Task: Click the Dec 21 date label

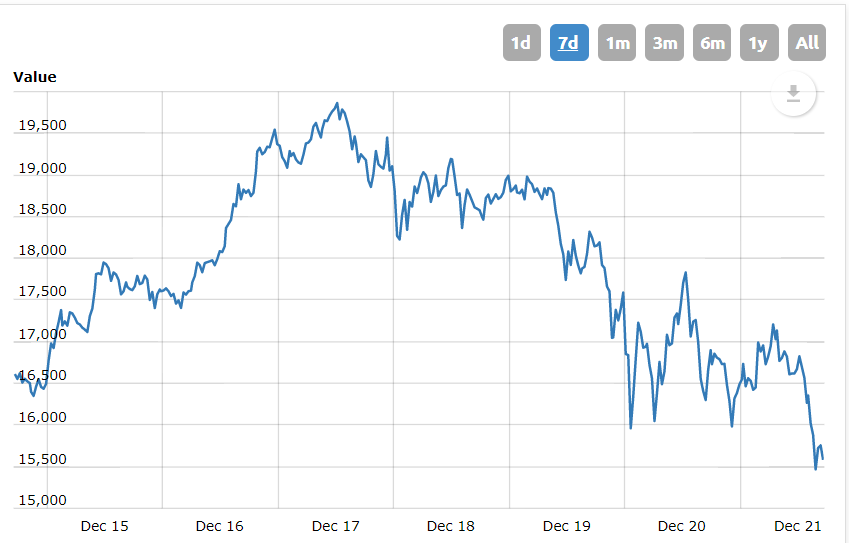Action: click(x=798, y=526)
